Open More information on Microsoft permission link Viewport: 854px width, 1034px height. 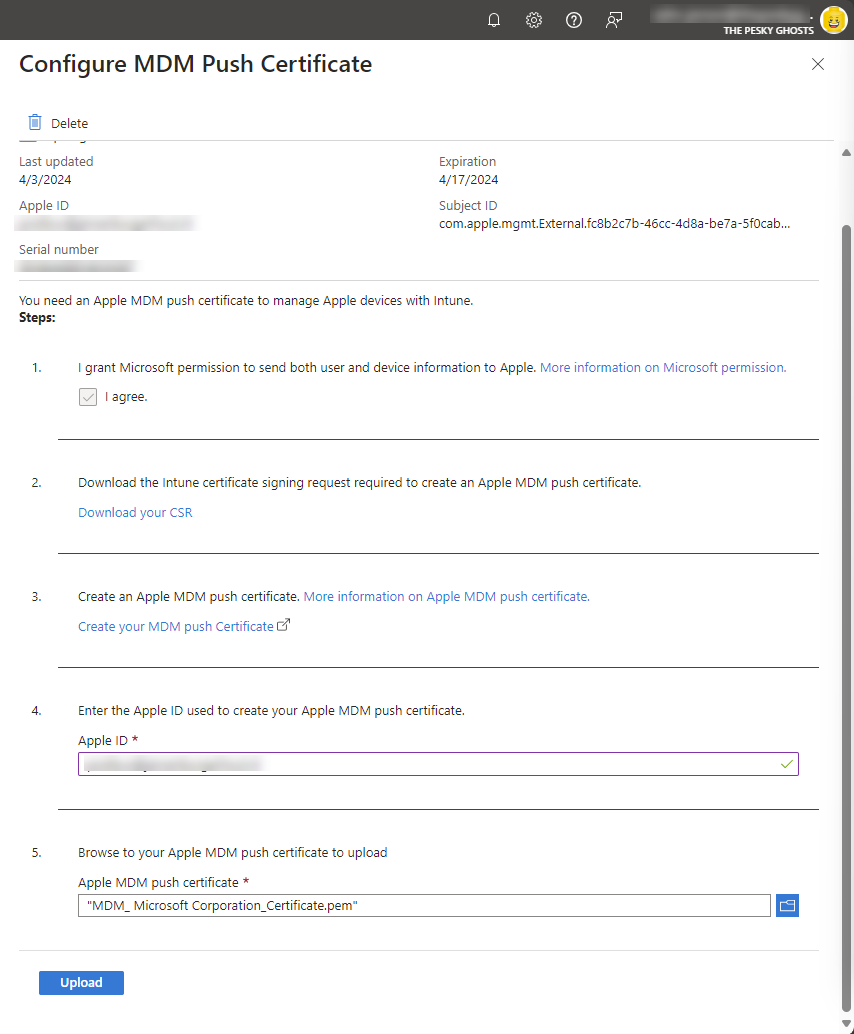click(x=663, y=367)
